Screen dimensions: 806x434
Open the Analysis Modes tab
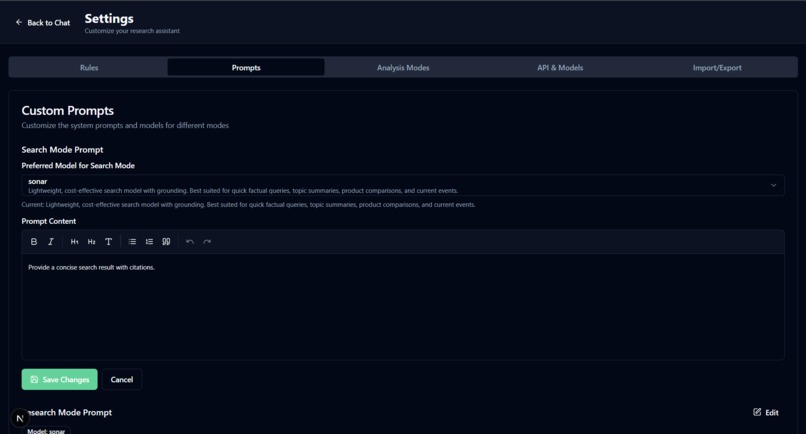[x=403, y=67]
